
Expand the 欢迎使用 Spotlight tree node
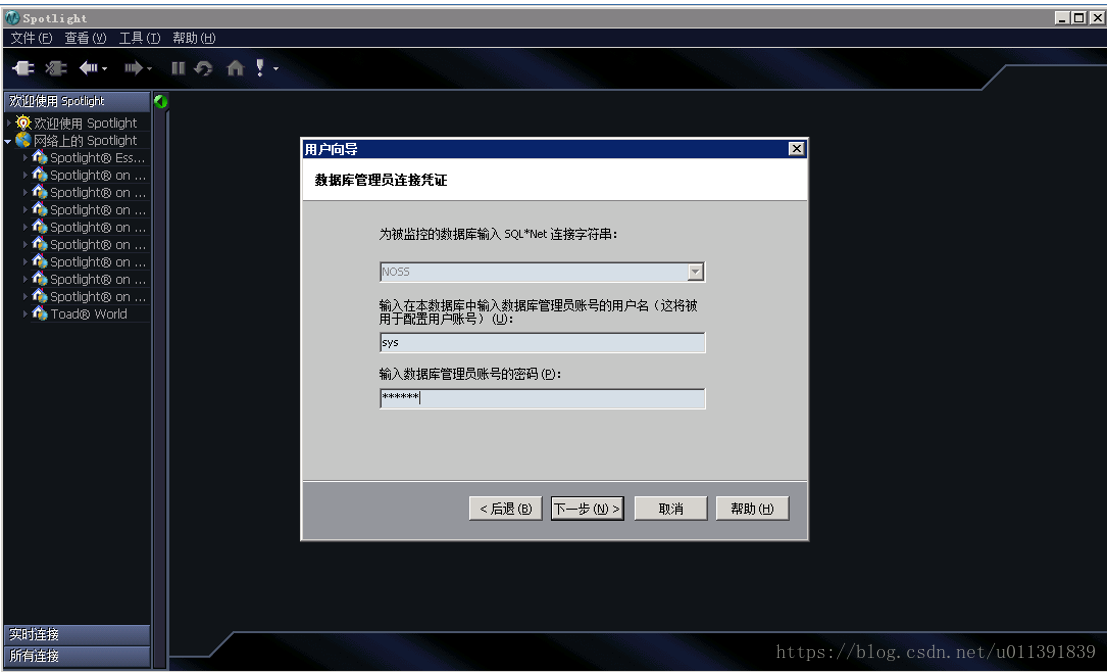tap(8, 123)
